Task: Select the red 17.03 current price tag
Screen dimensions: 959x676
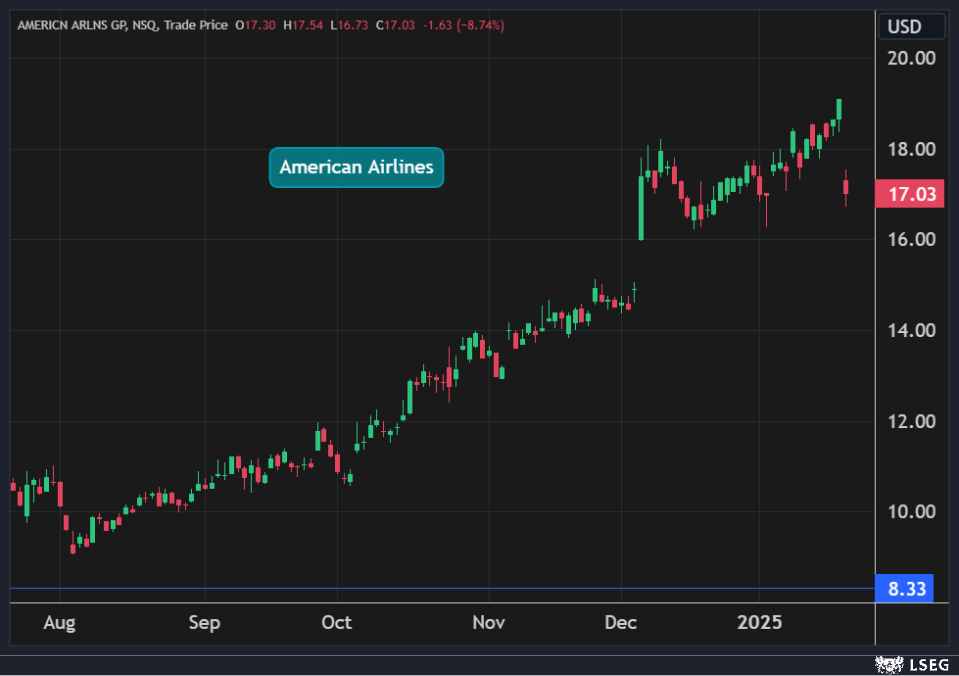Action: tap(910, 194)
